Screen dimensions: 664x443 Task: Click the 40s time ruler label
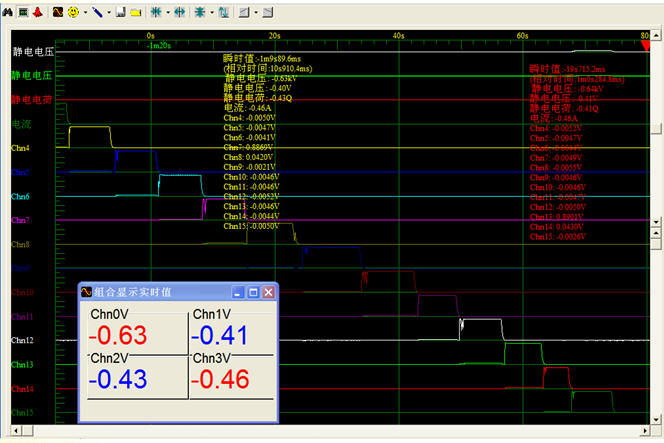398,36
